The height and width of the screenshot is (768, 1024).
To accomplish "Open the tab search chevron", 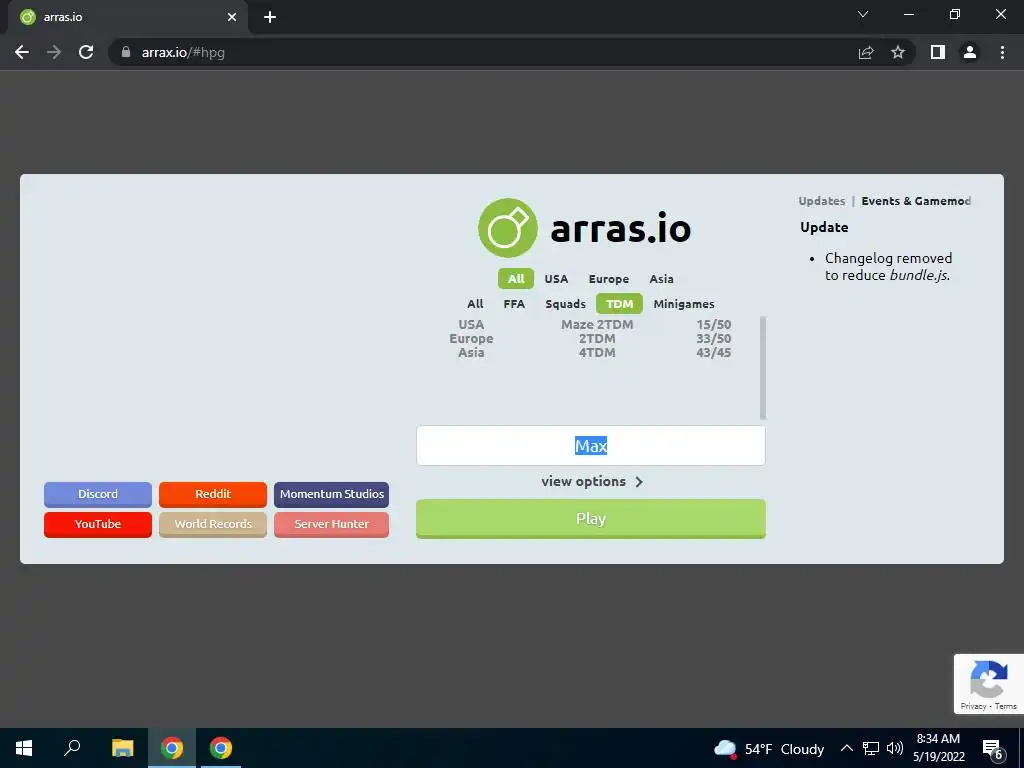I will [x=863, y=14].
